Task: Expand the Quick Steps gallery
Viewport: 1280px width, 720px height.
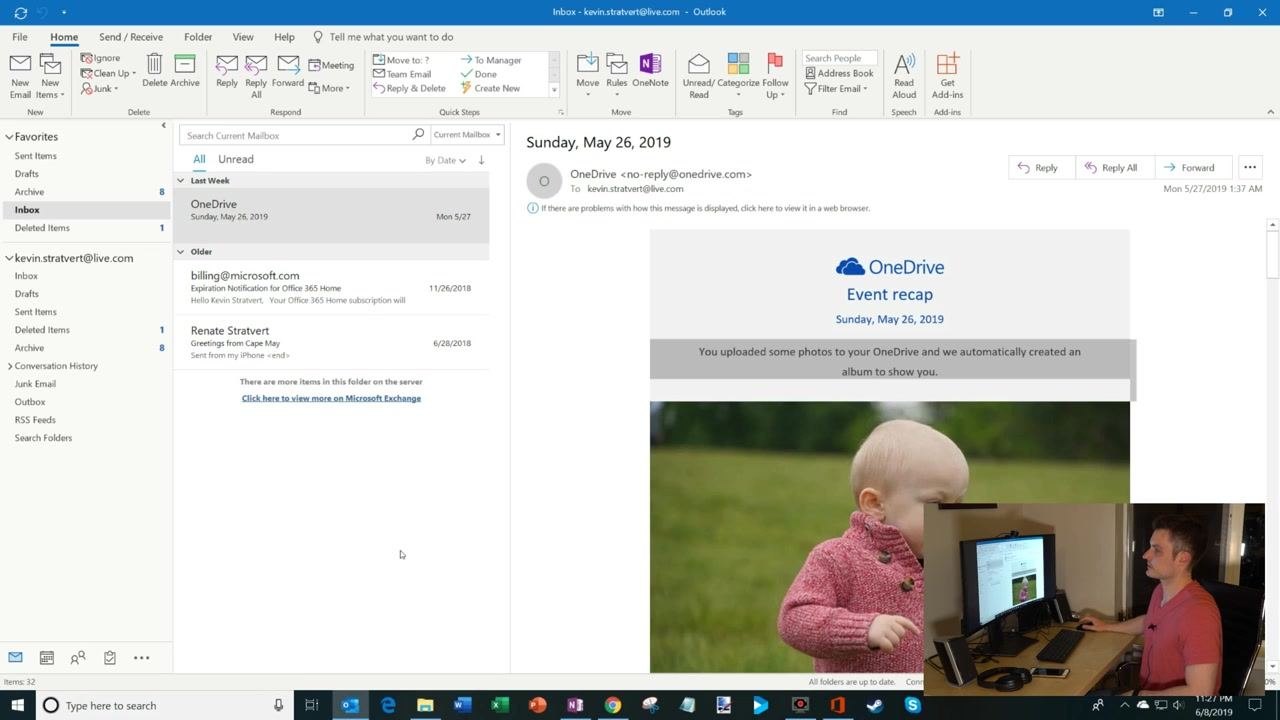Action: point(554,90)
